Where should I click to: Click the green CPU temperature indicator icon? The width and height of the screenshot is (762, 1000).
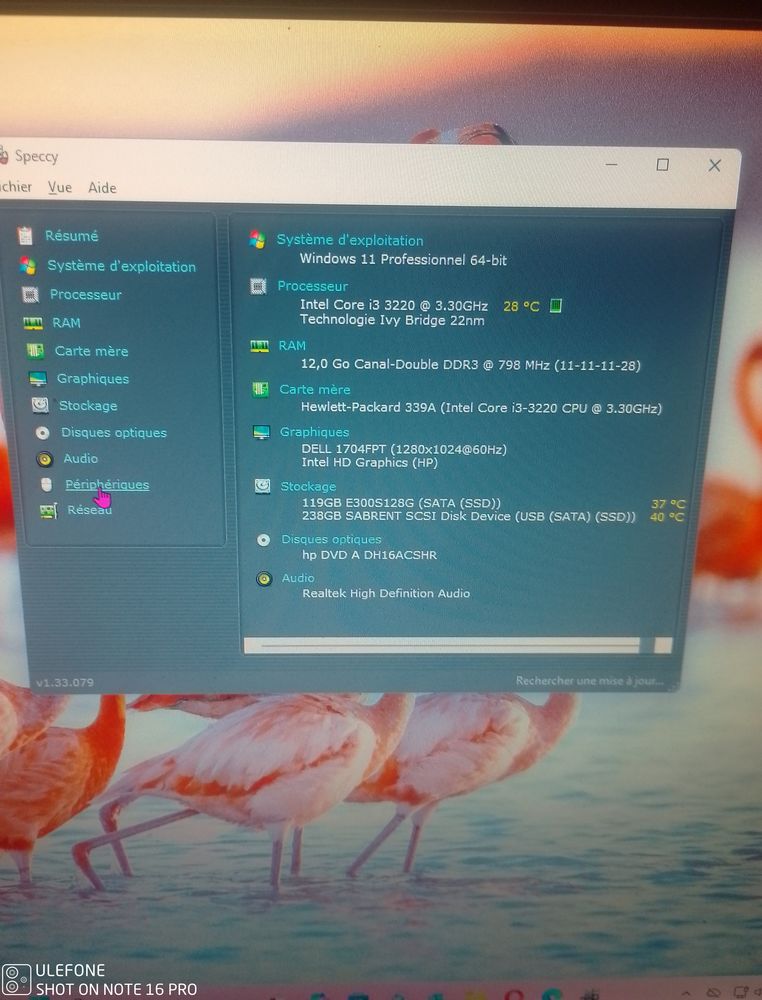pyautogui.click(x=555, y=306)
